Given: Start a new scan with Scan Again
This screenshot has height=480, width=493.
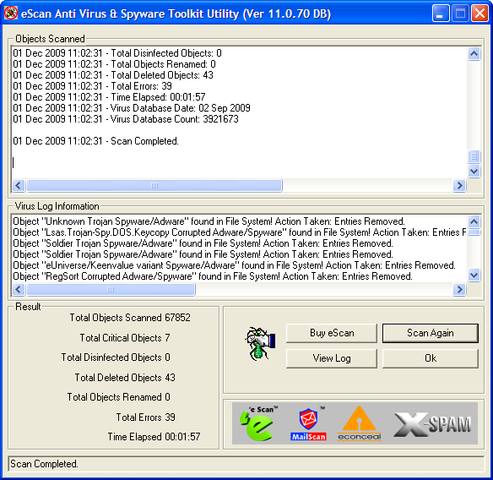Looking at the screenshot, I should (x=430, y=333).
